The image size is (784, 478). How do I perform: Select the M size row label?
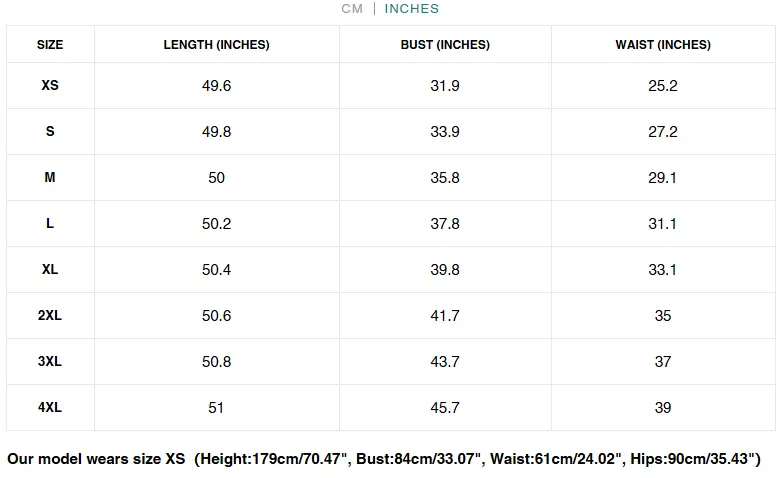50,178
